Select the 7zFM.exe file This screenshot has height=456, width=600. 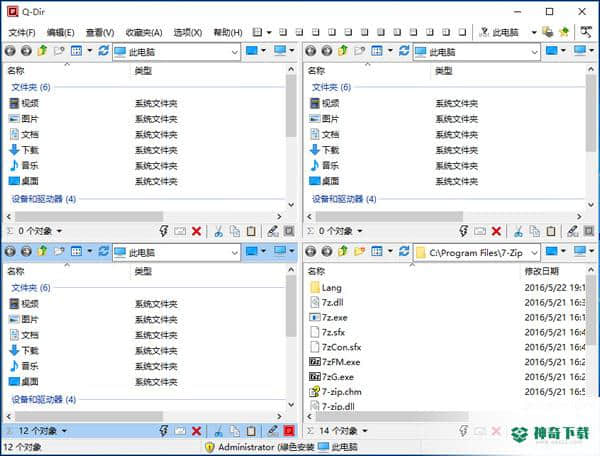[x=335, y=362]
